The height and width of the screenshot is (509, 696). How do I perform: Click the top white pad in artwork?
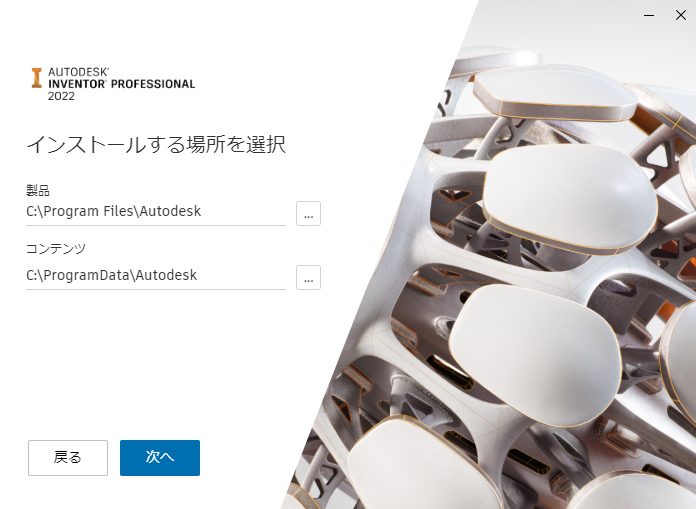click(555, 94)
